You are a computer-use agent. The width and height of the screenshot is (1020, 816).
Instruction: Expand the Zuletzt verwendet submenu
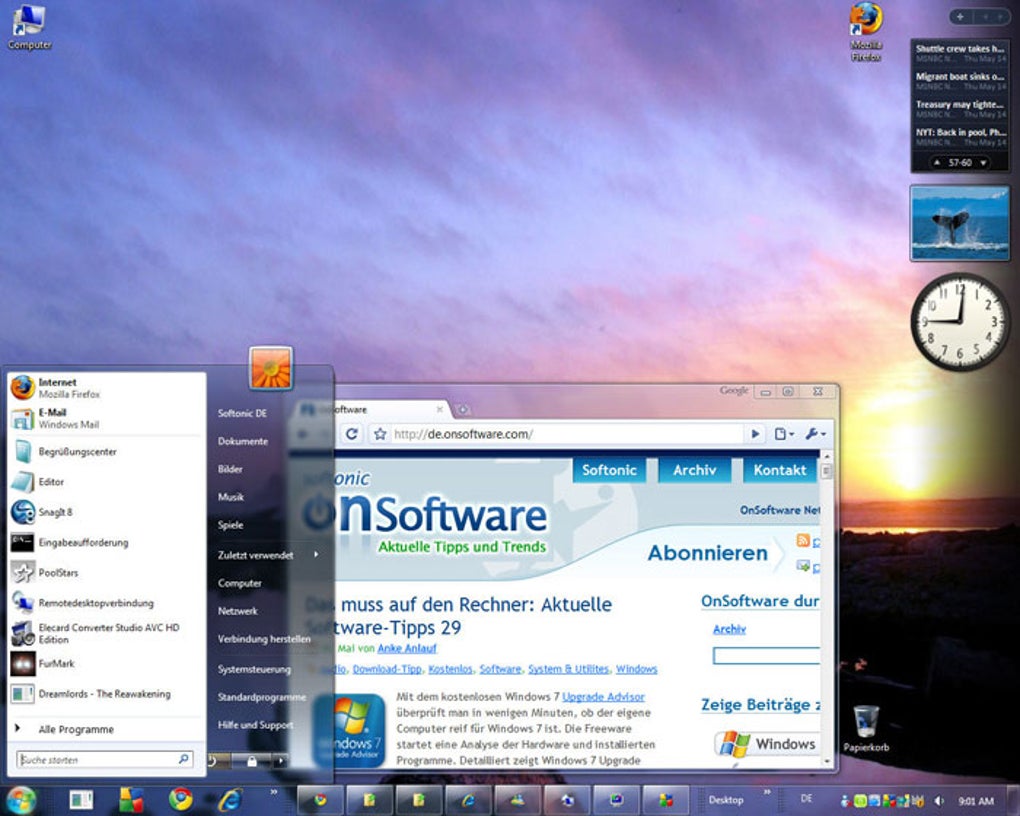268,555
